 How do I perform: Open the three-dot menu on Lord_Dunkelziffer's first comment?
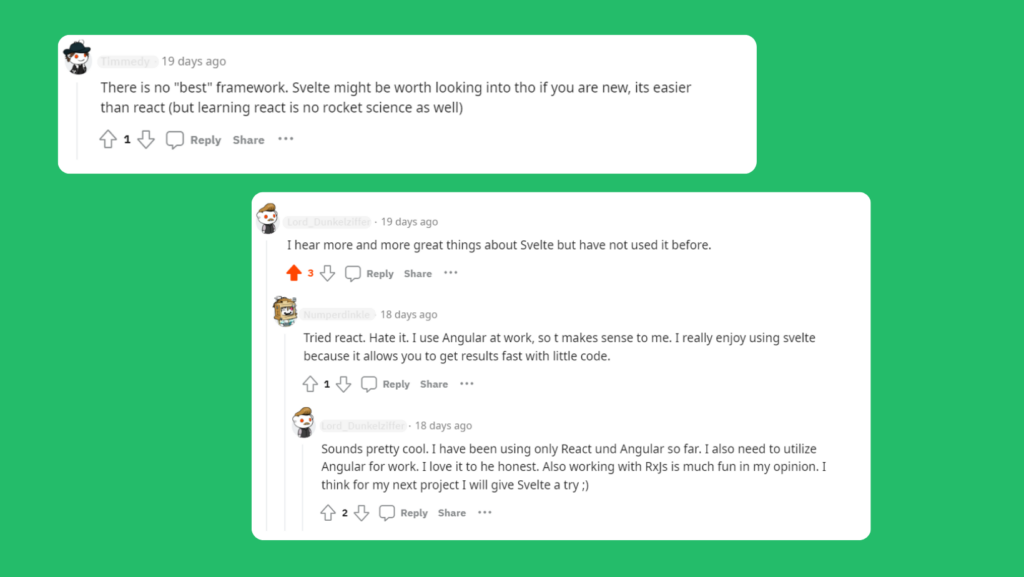(450, 272)
